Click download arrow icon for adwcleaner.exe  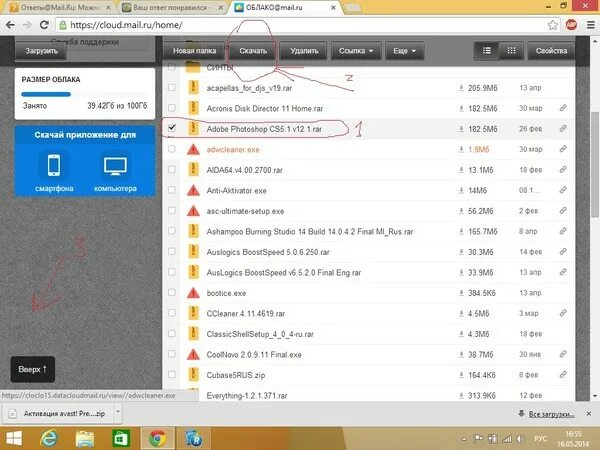[461, 150]
